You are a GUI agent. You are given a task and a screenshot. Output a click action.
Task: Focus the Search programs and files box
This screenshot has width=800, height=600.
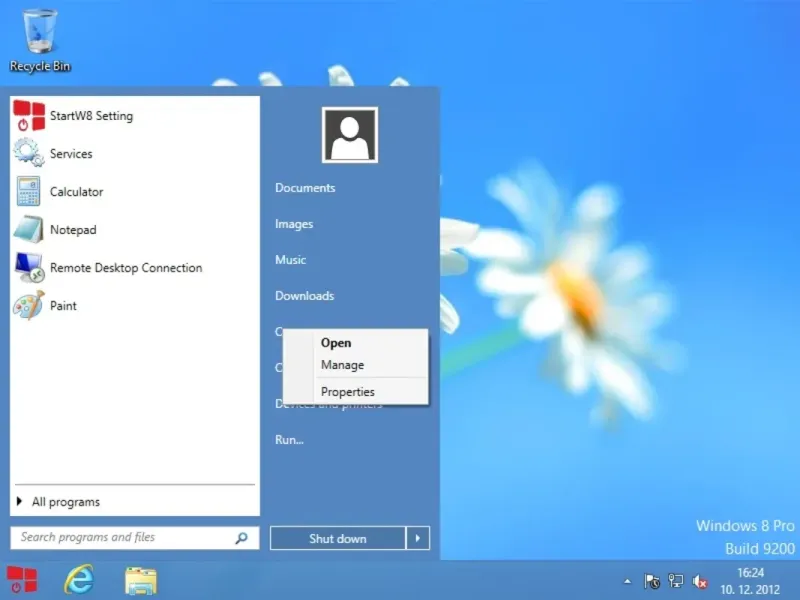pyautogui.click(x=135, y=538)
